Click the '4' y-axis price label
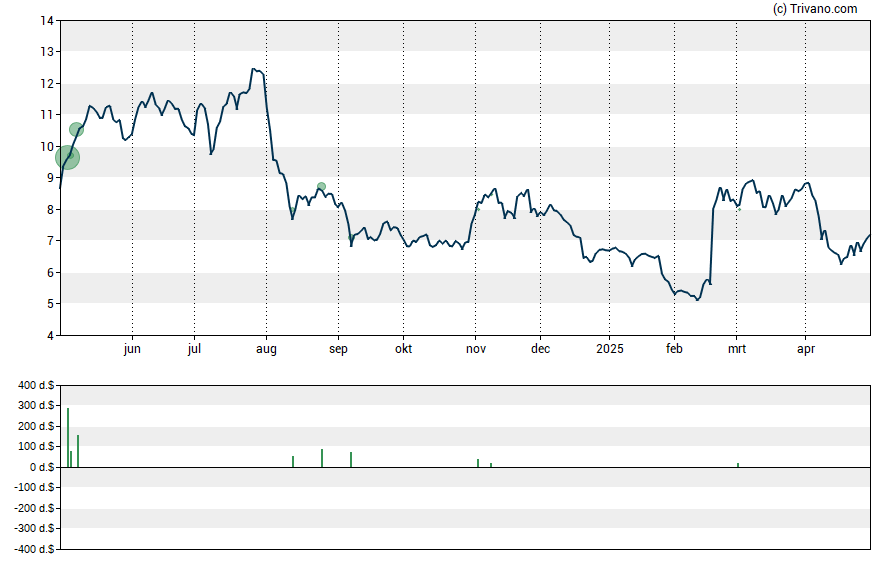Viewport: 888px width, 565px height. coord(50,336)
